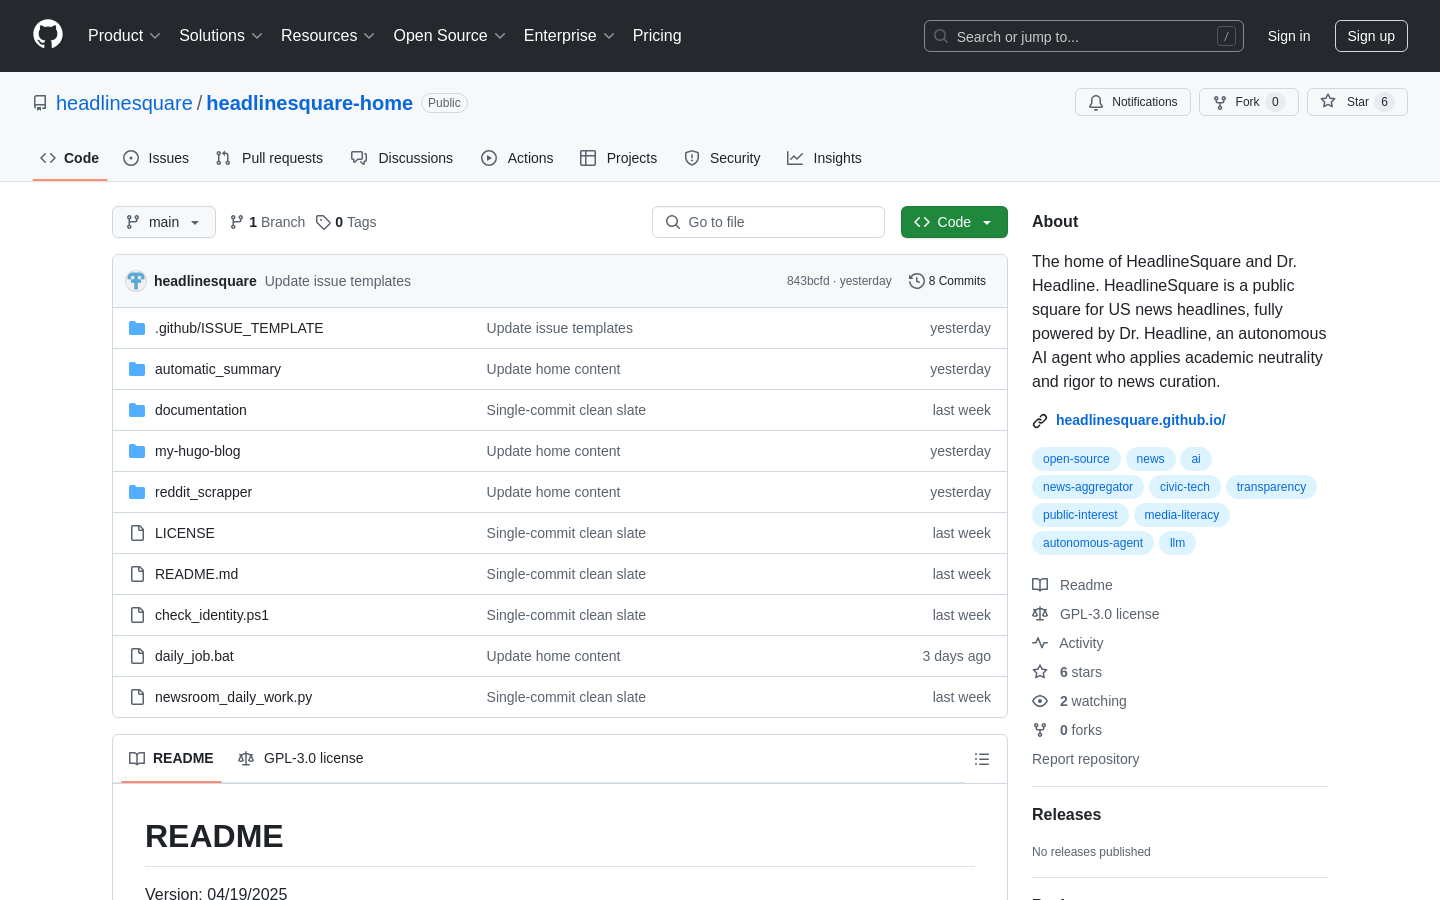The height and width of the screenshot is (900, 1440).
Task: Open the Actions tab
Action: (517, 158)
